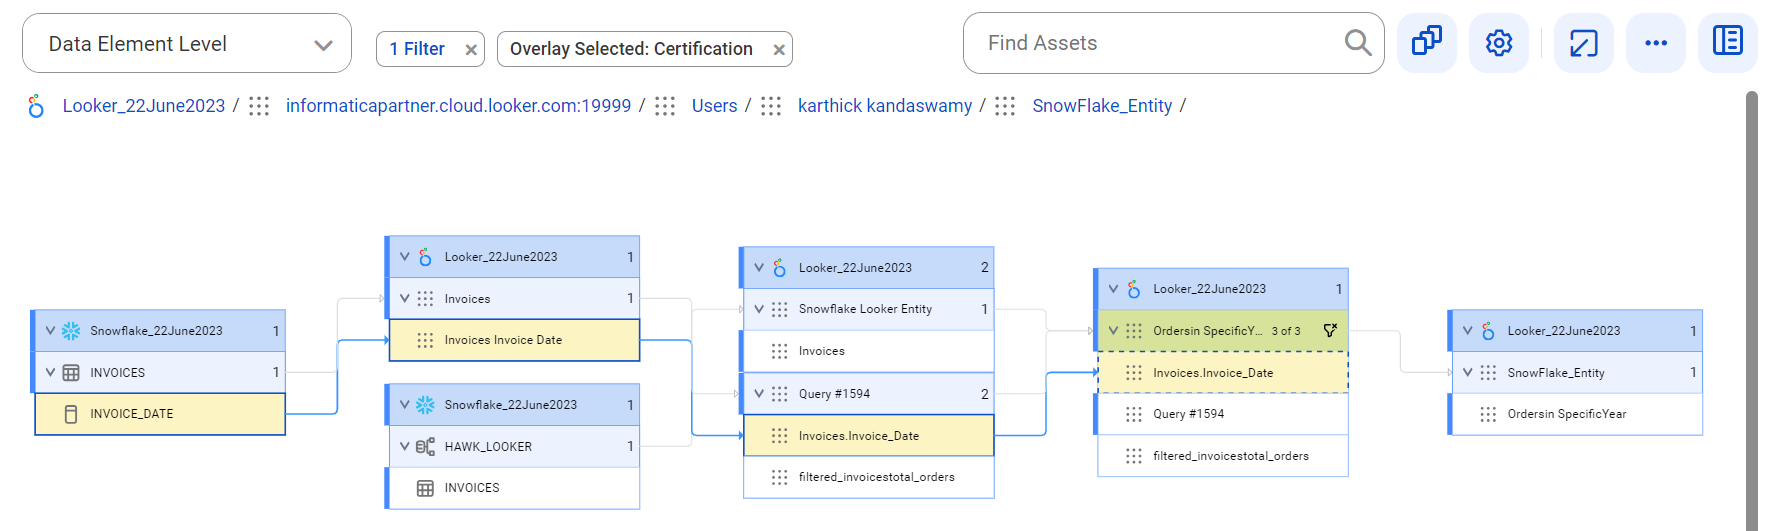
Task: Click the Overlay Selected: Certification chip
Action: (x=631, y=49)
